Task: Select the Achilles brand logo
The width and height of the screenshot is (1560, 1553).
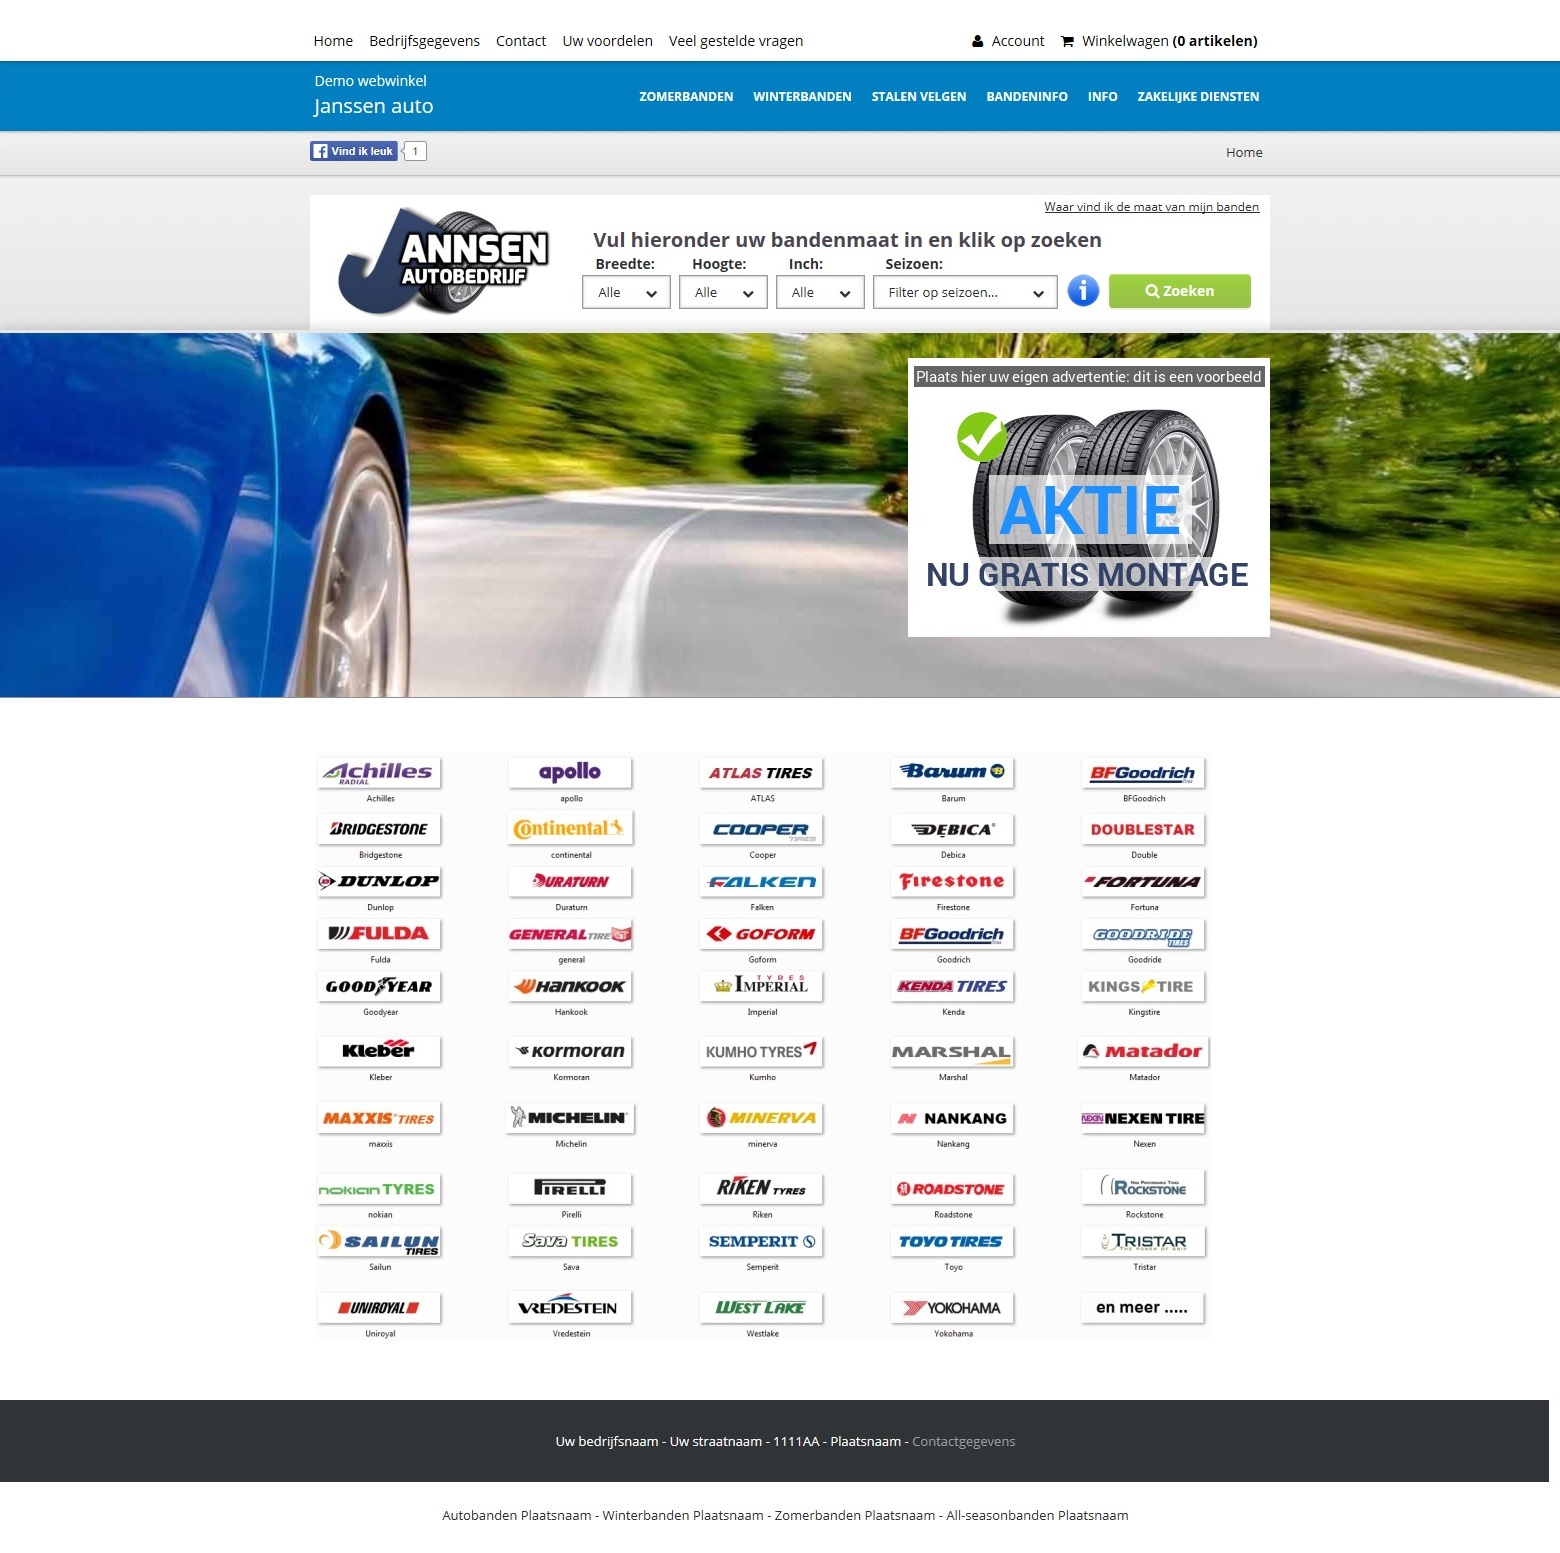Action: 380,773
